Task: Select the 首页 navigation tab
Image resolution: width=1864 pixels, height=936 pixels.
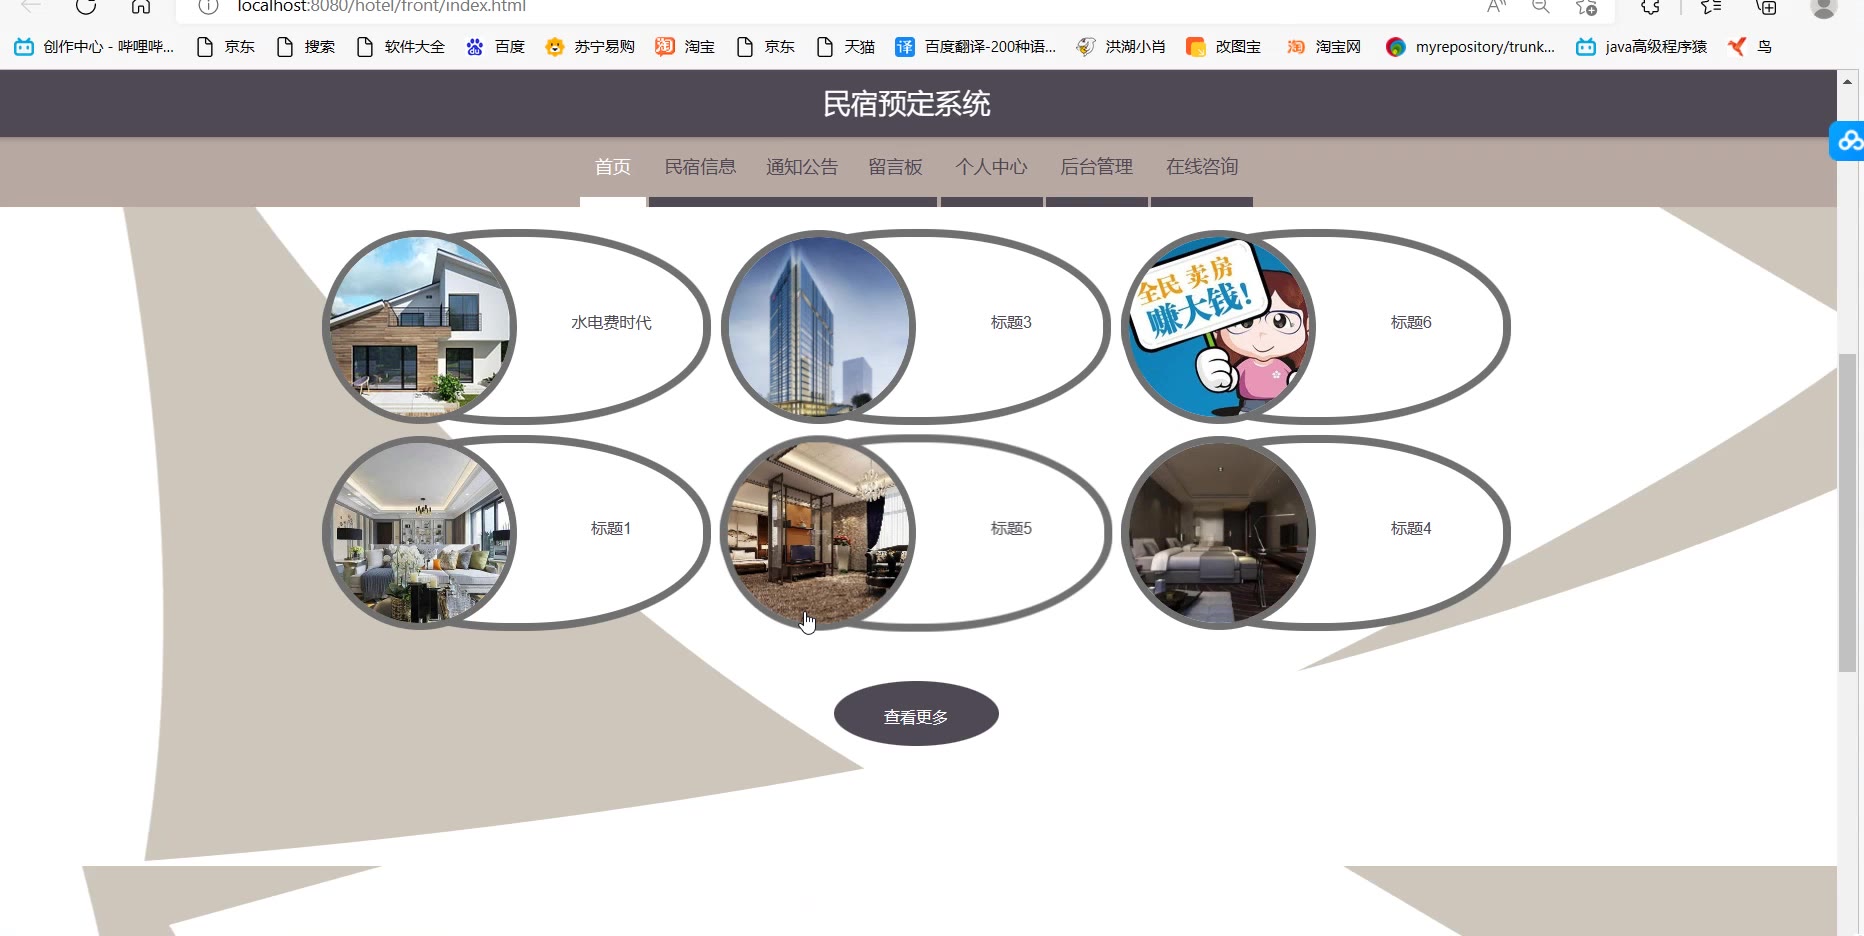Action: pyautogui.click(x=613, y=167)
